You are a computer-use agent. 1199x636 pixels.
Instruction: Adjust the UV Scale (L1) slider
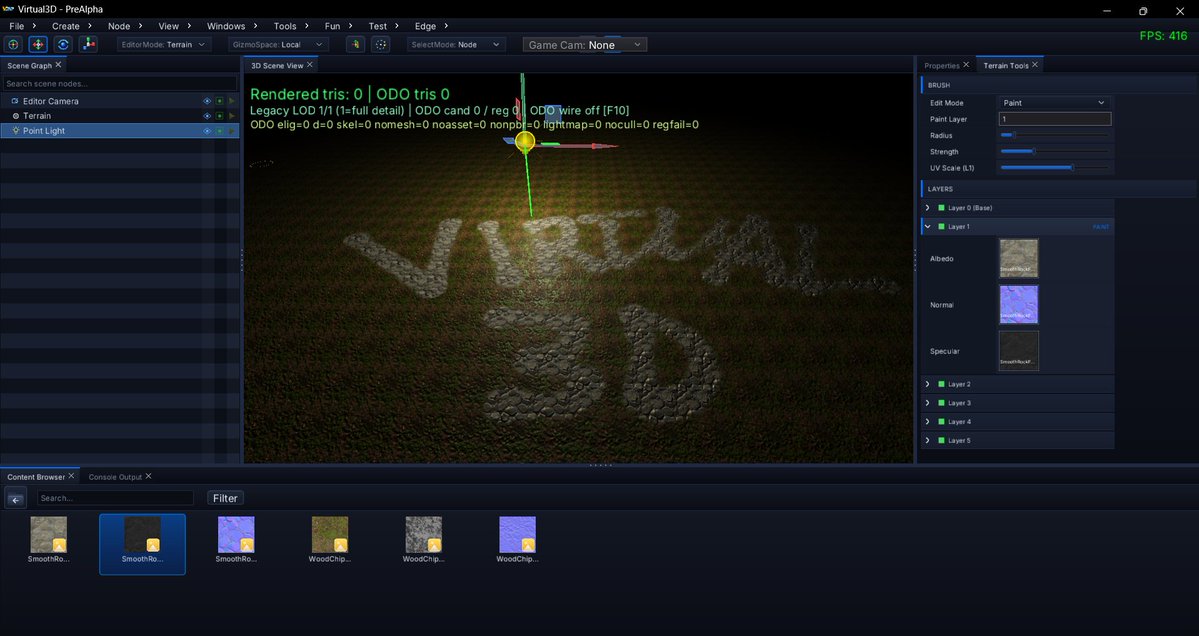(1054, 167)
